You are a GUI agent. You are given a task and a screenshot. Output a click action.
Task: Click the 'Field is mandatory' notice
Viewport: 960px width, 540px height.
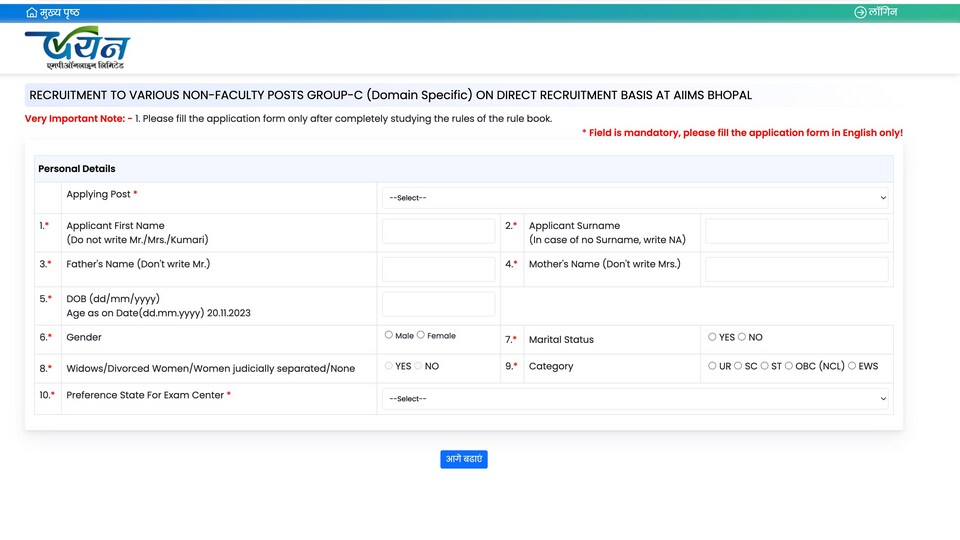(x=742, y=133)
